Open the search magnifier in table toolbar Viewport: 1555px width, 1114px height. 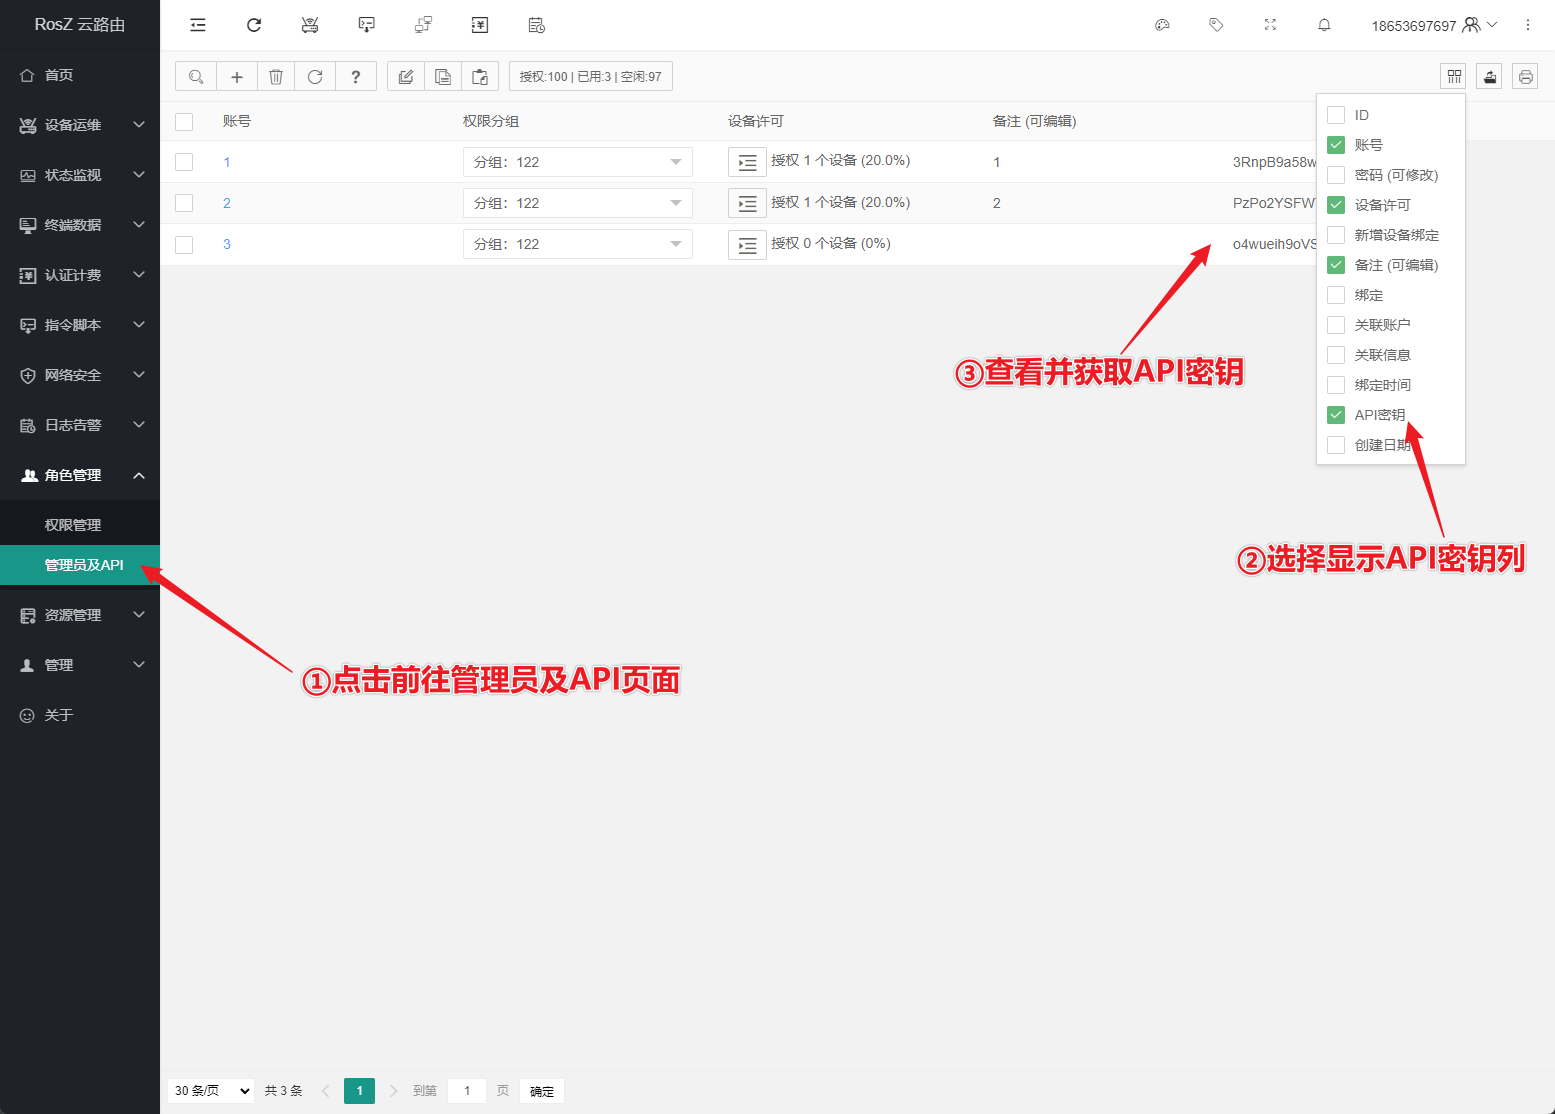[x=196, y=76]
